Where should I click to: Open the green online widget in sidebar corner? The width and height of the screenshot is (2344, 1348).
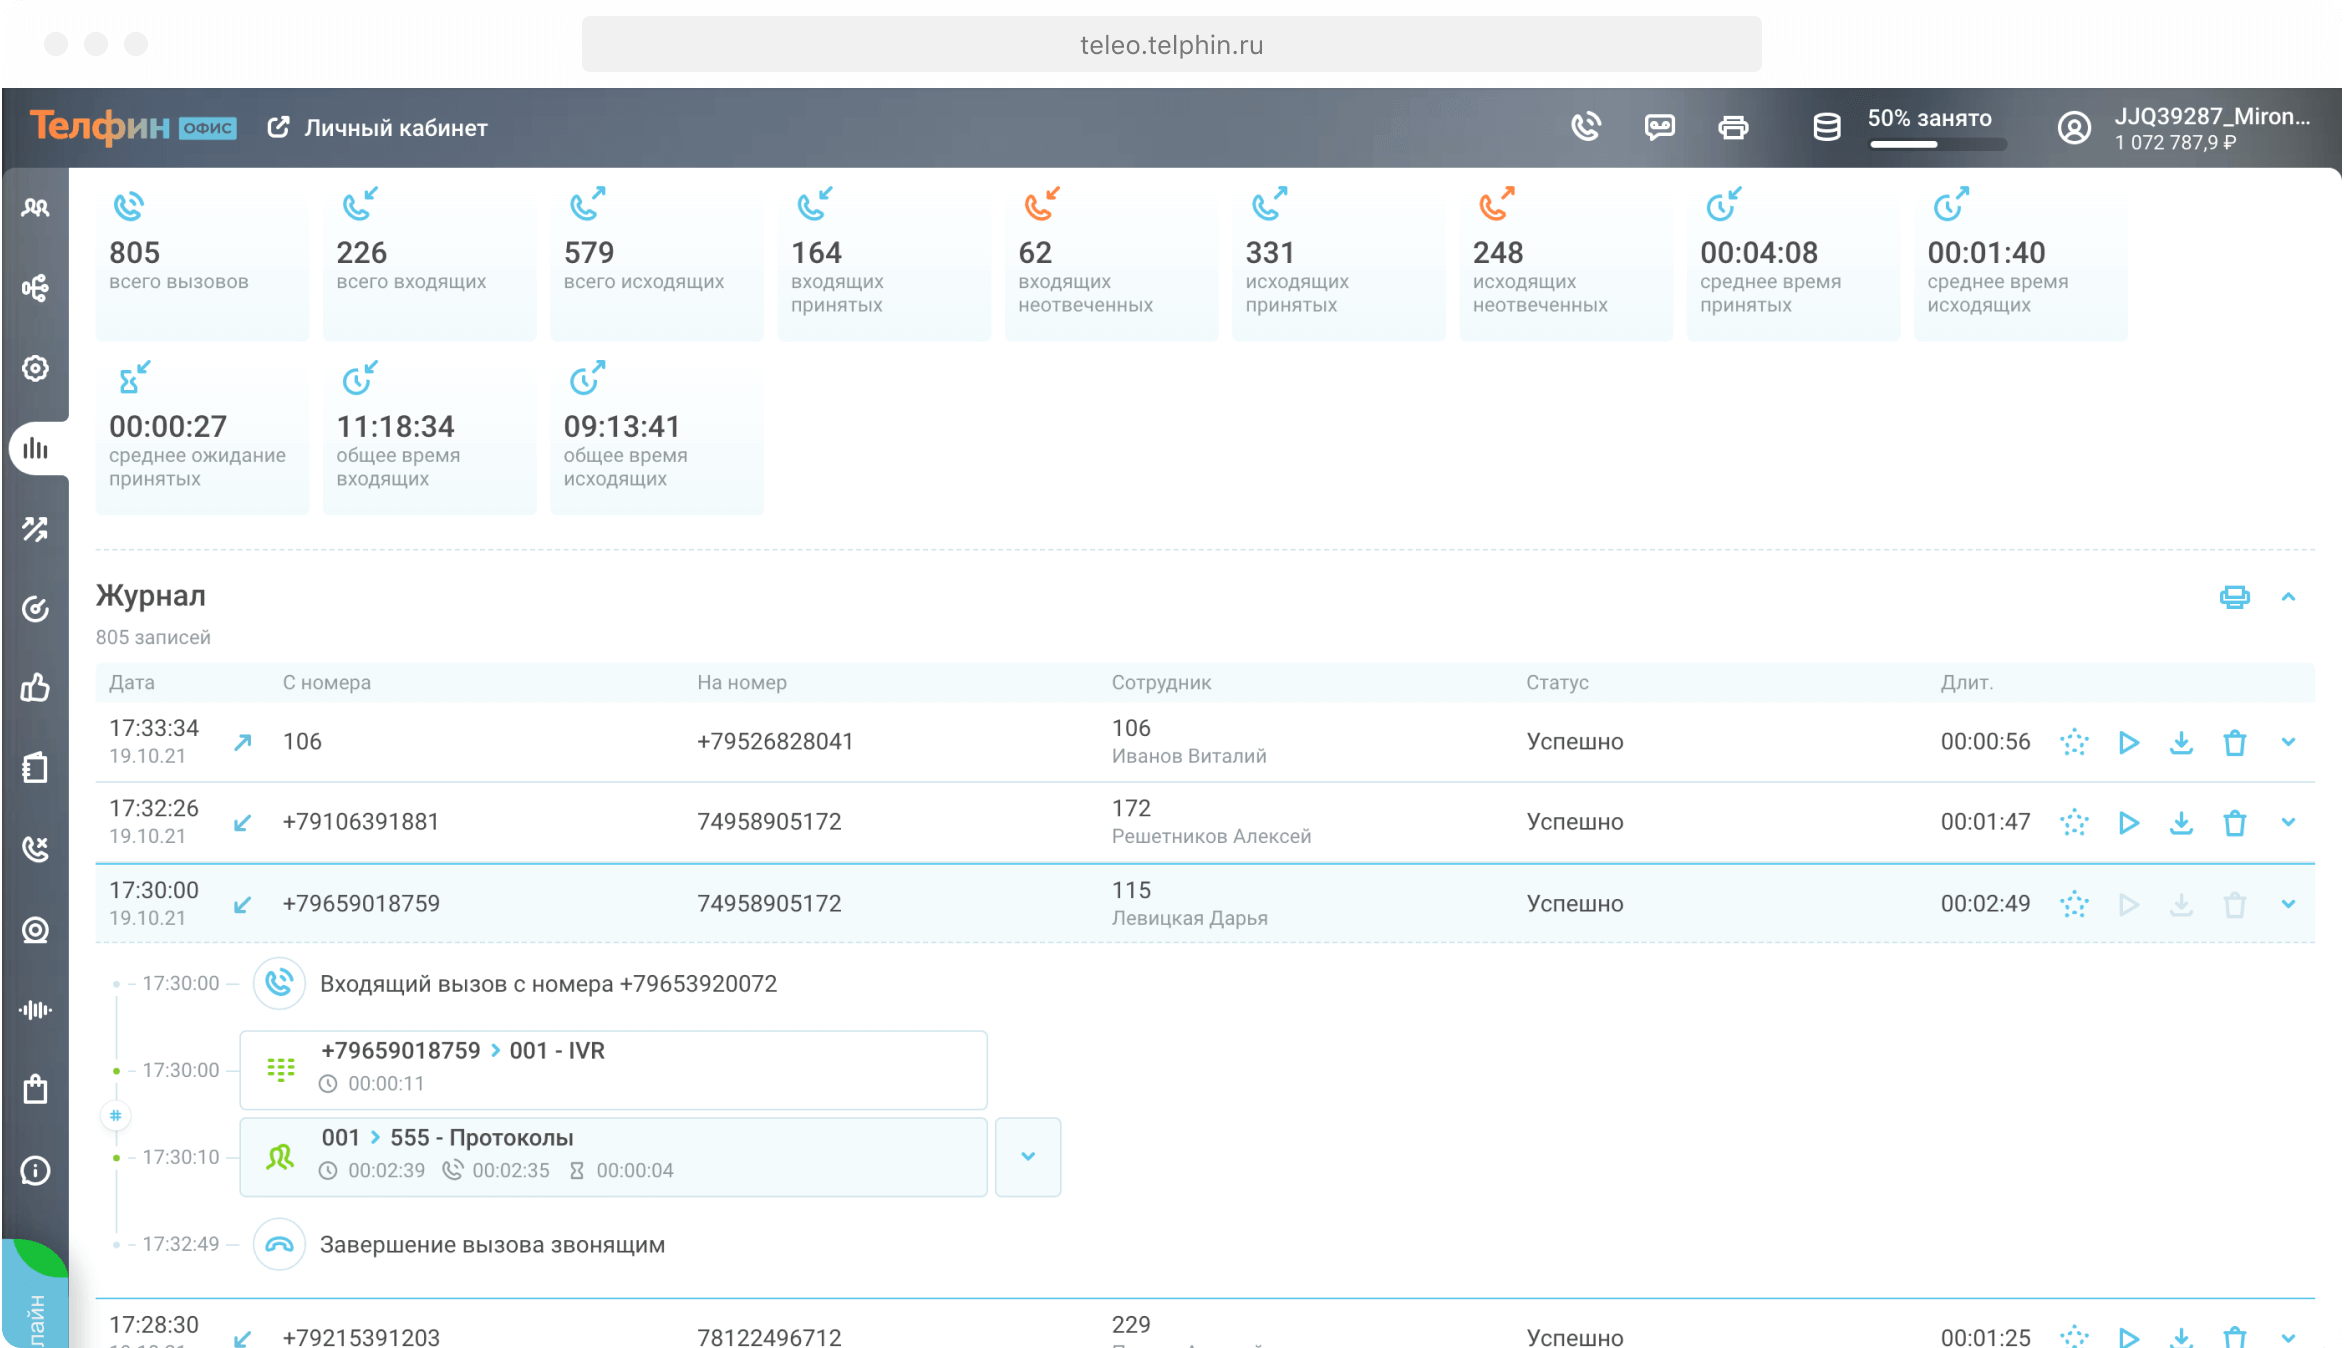click(x=35, y=1292)
